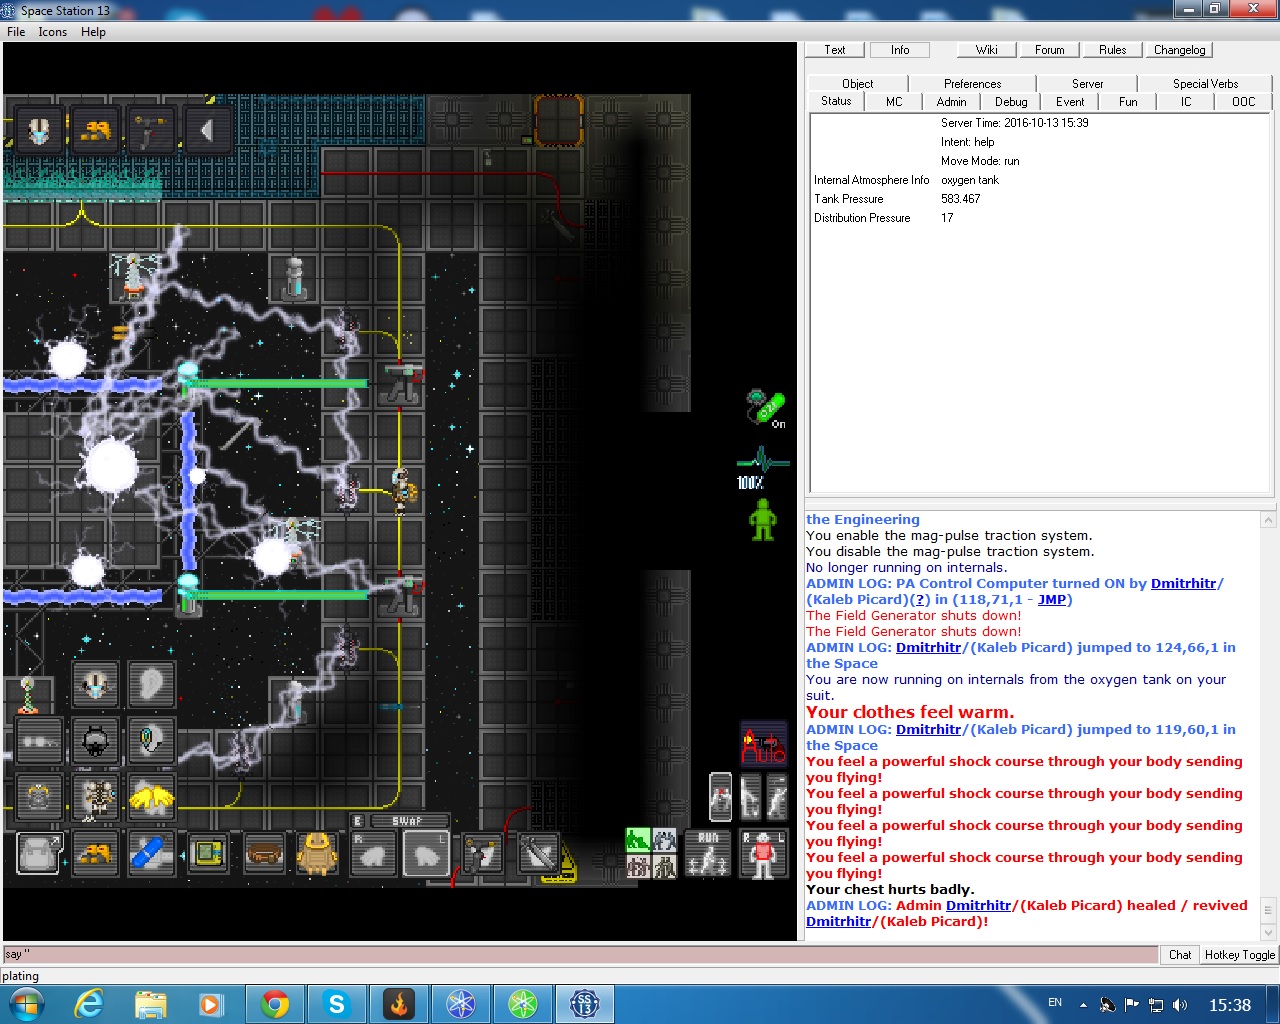Viewport: 1280px width, 1024px height.
Task: Click the headset ear slot
Action: (x=151, y=741)
